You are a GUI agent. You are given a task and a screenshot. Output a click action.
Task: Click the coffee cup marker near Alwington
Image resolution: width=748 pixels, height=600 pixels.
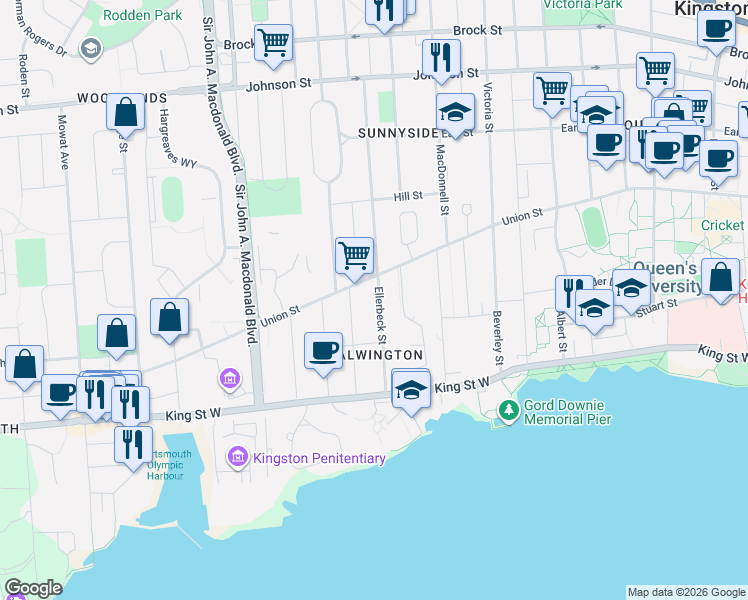(x=323, y=354)
